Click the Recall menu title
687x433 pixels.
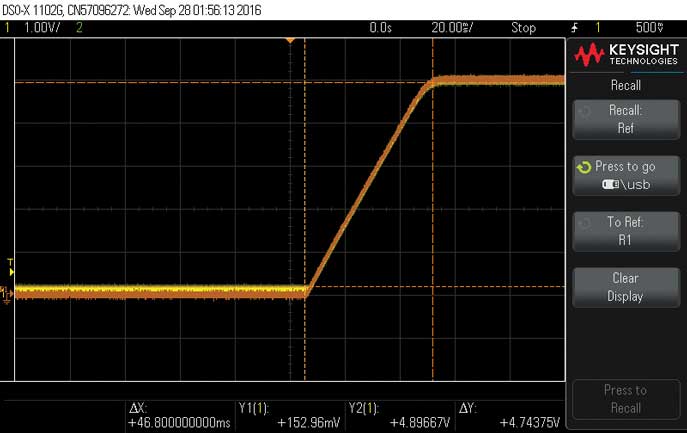(x=625, y=86)
